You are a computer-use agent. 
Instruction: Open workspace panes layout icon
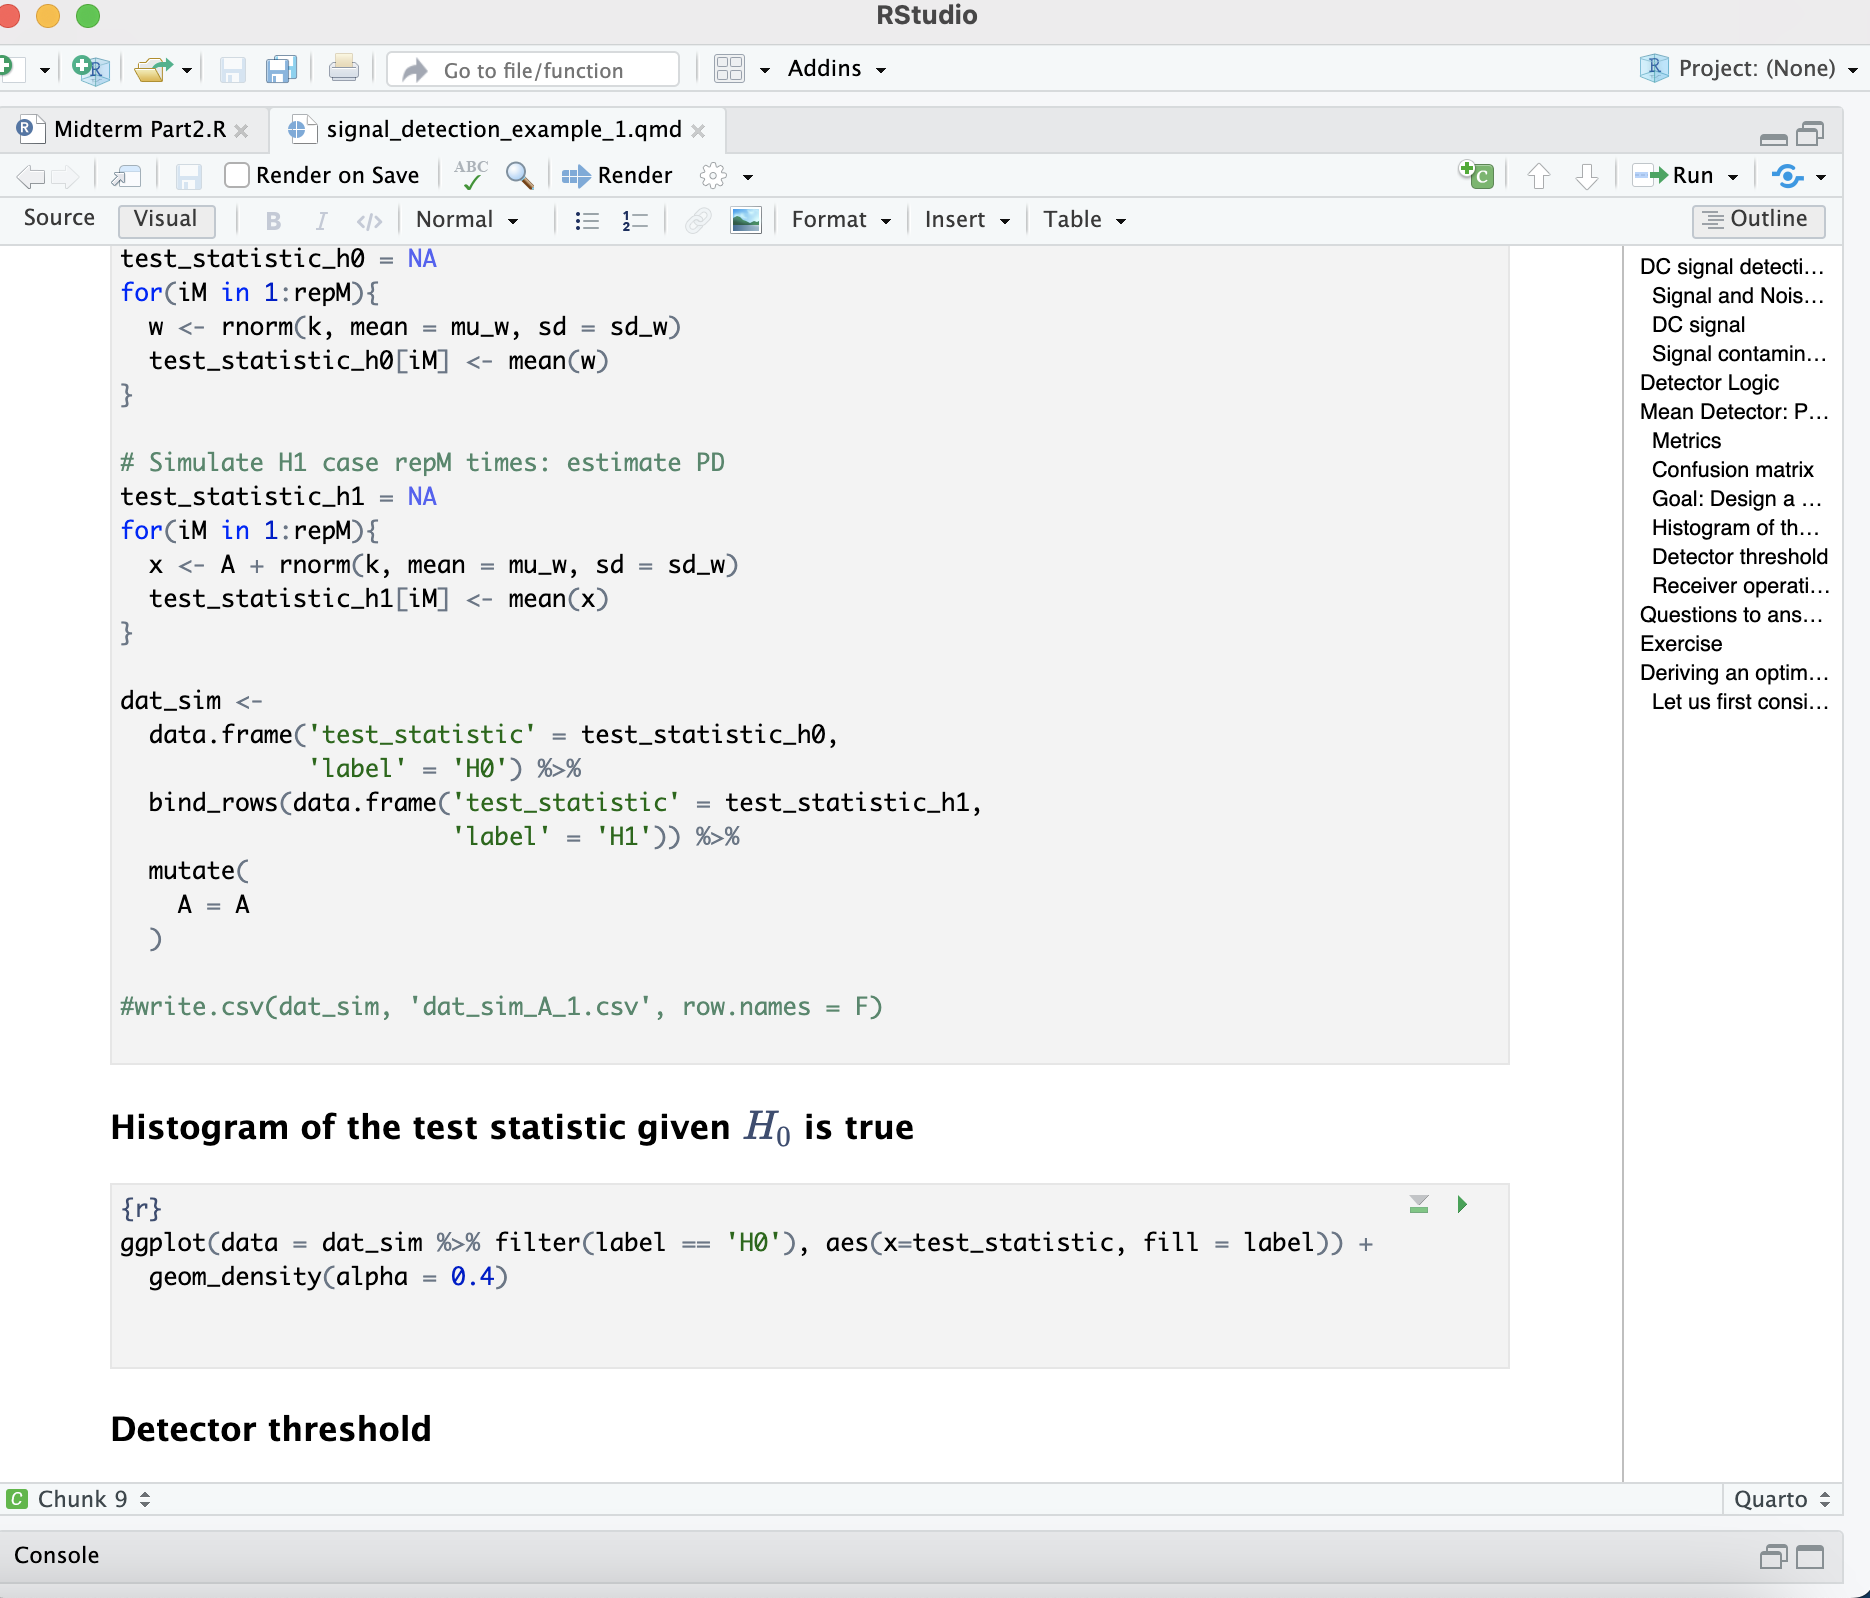(729, 68)
